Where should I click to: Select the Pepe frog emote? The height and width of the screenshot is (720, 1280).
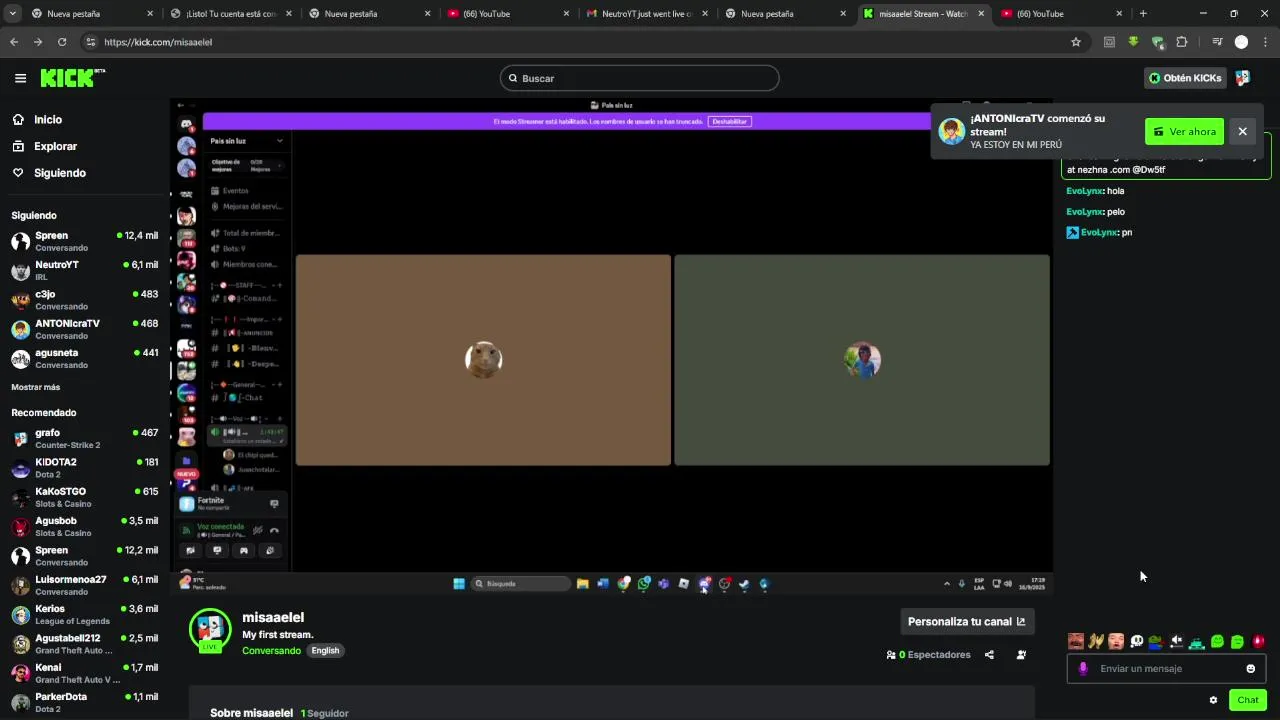[1156, 642]
